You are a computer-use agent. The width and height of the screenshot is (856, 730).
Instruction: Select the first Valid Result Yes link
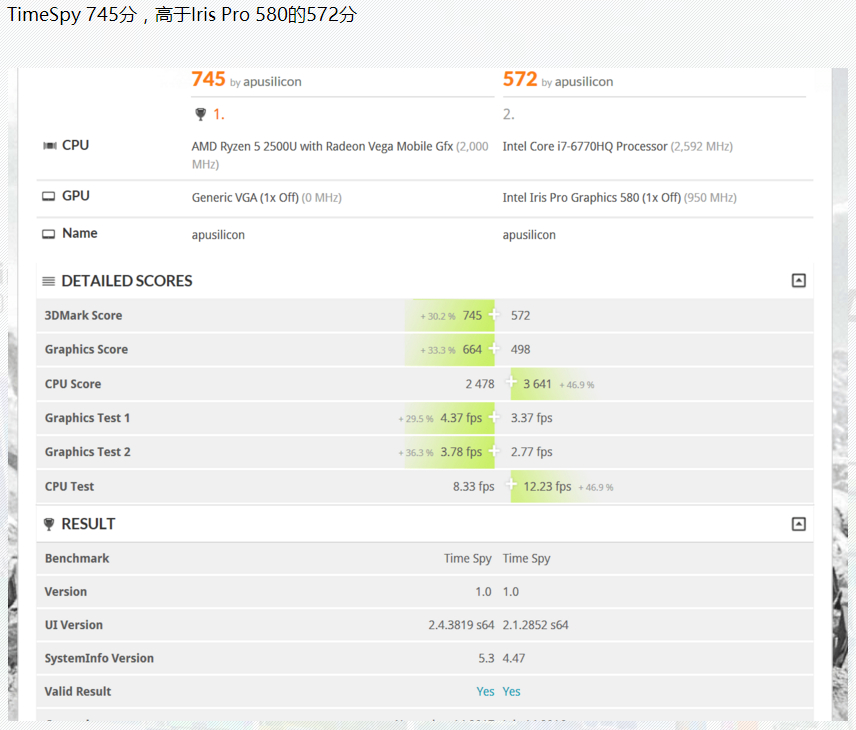[485, 692]
